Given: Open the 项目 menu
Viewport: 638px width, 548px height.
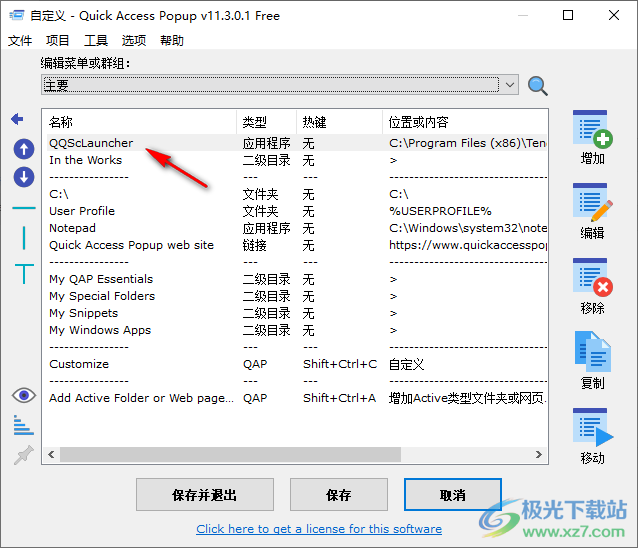Looking at the screenshot, I should pyautogui.click(x=57, y=40).
